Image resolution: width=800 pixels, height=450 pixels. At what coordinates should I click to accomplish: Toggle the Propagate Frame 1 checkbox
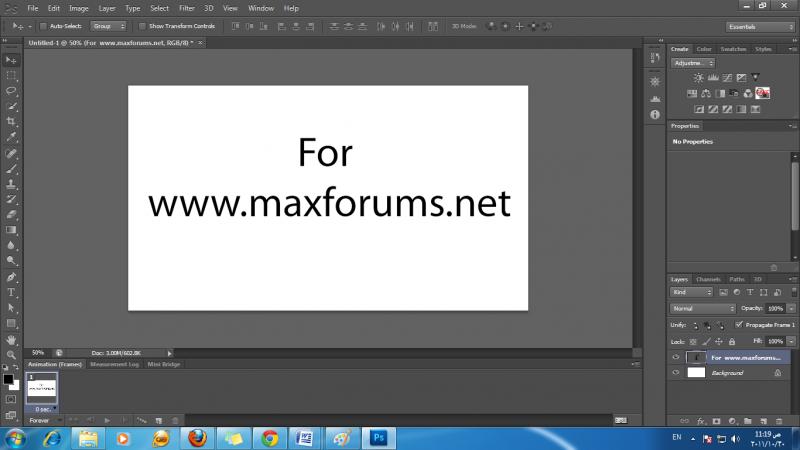(x=739, y=324)
